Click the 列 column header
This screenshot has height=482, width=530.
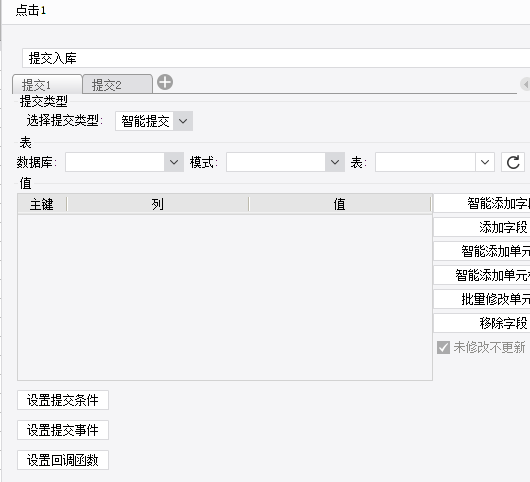tap(158, 204)
